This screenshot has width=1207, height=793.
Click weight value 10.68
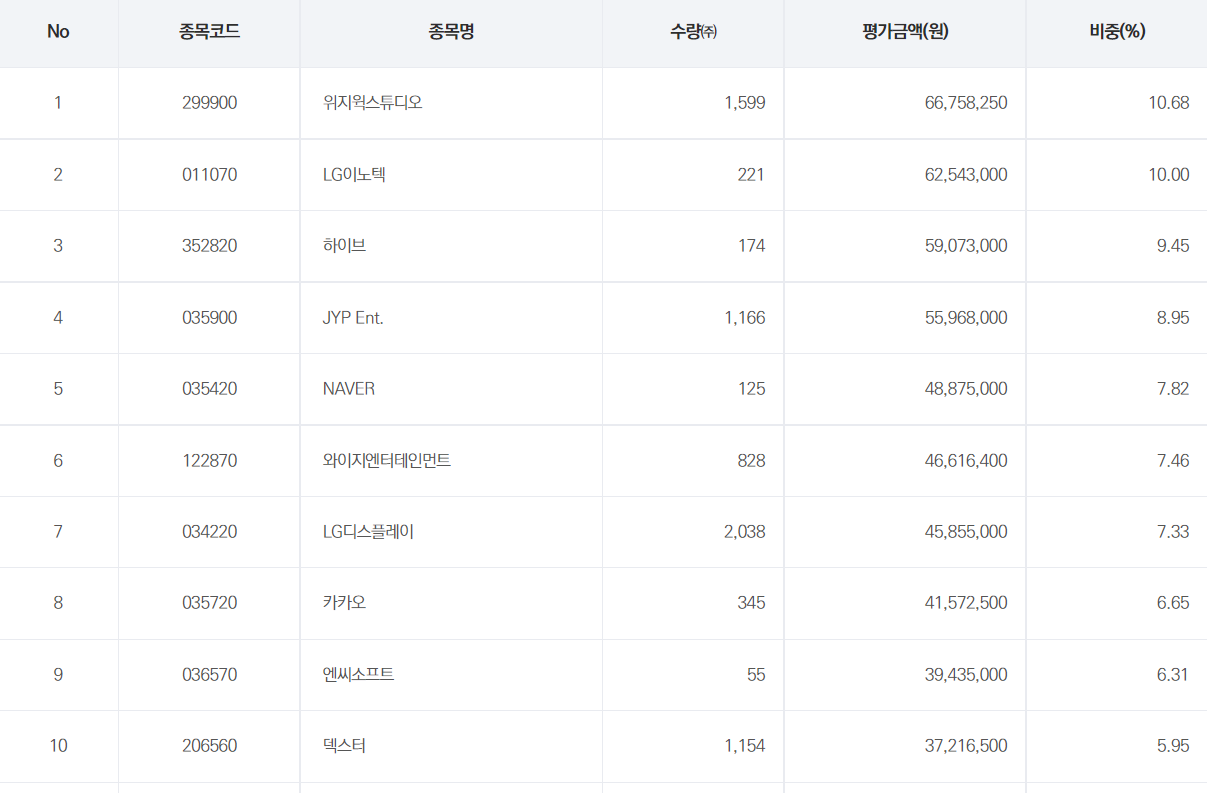pyautogui.click(x=1169, y=103)
